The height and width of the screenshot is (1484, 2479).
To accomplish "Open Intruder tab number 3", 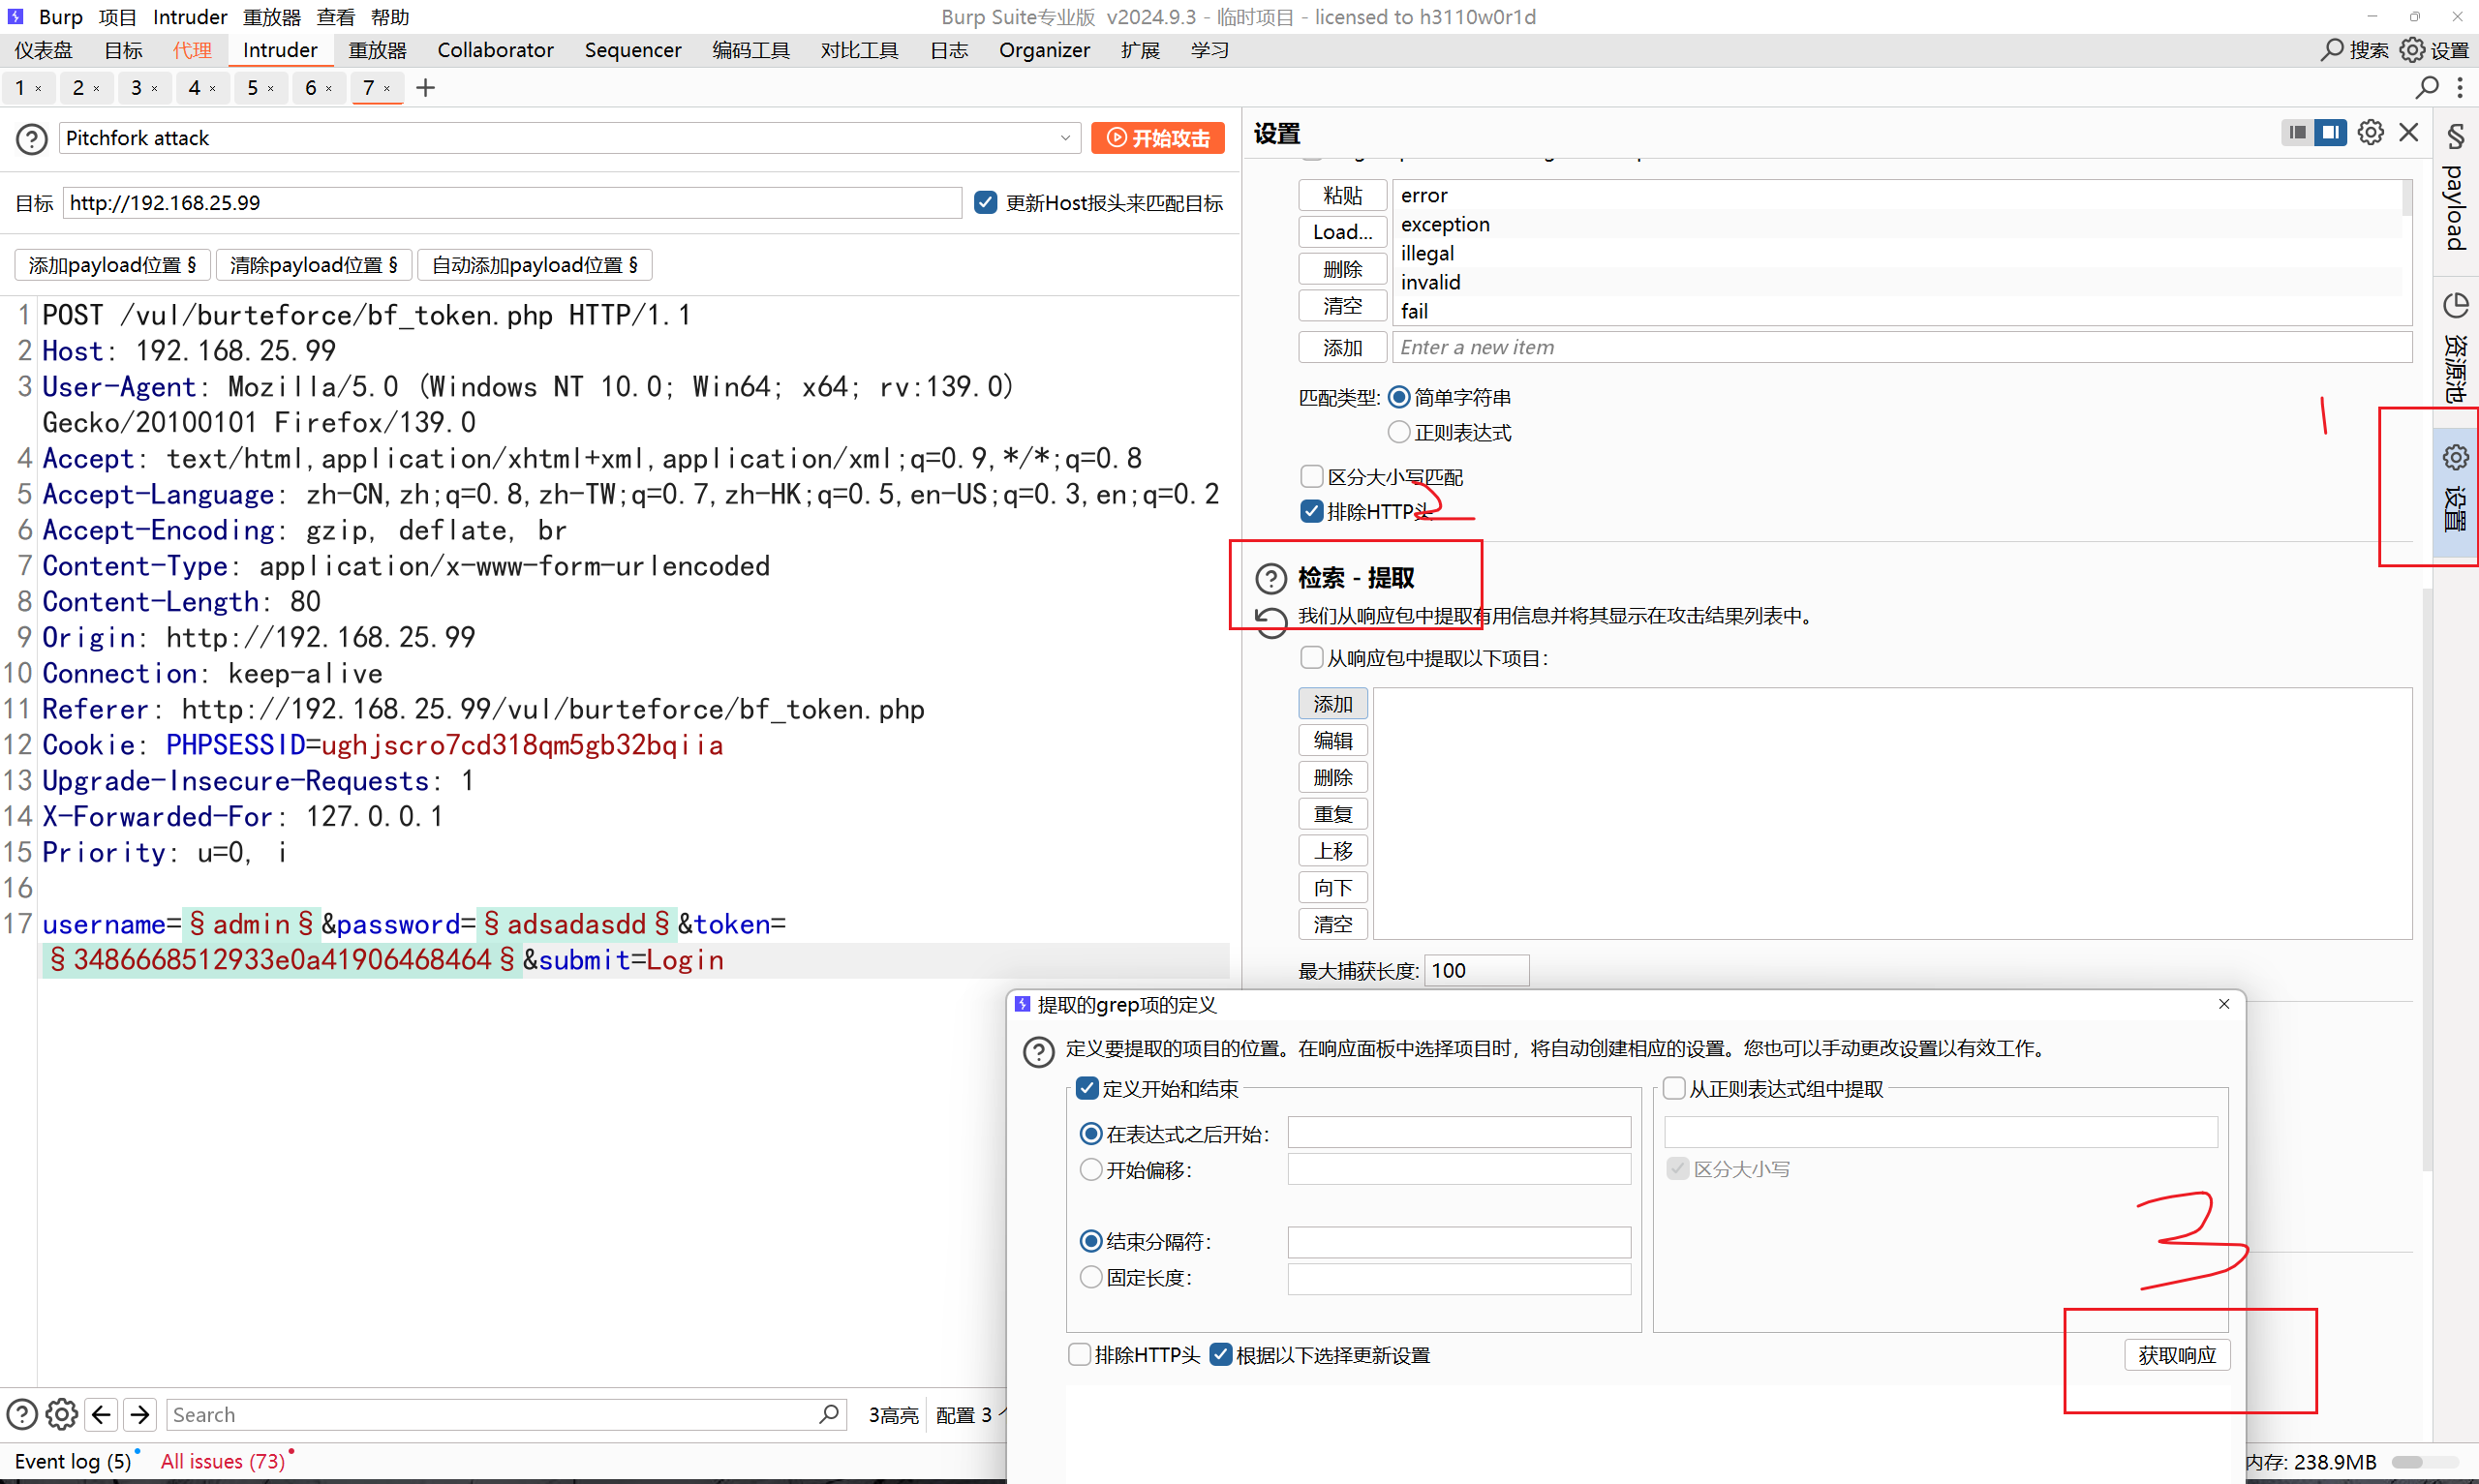I will click(137, 88).
